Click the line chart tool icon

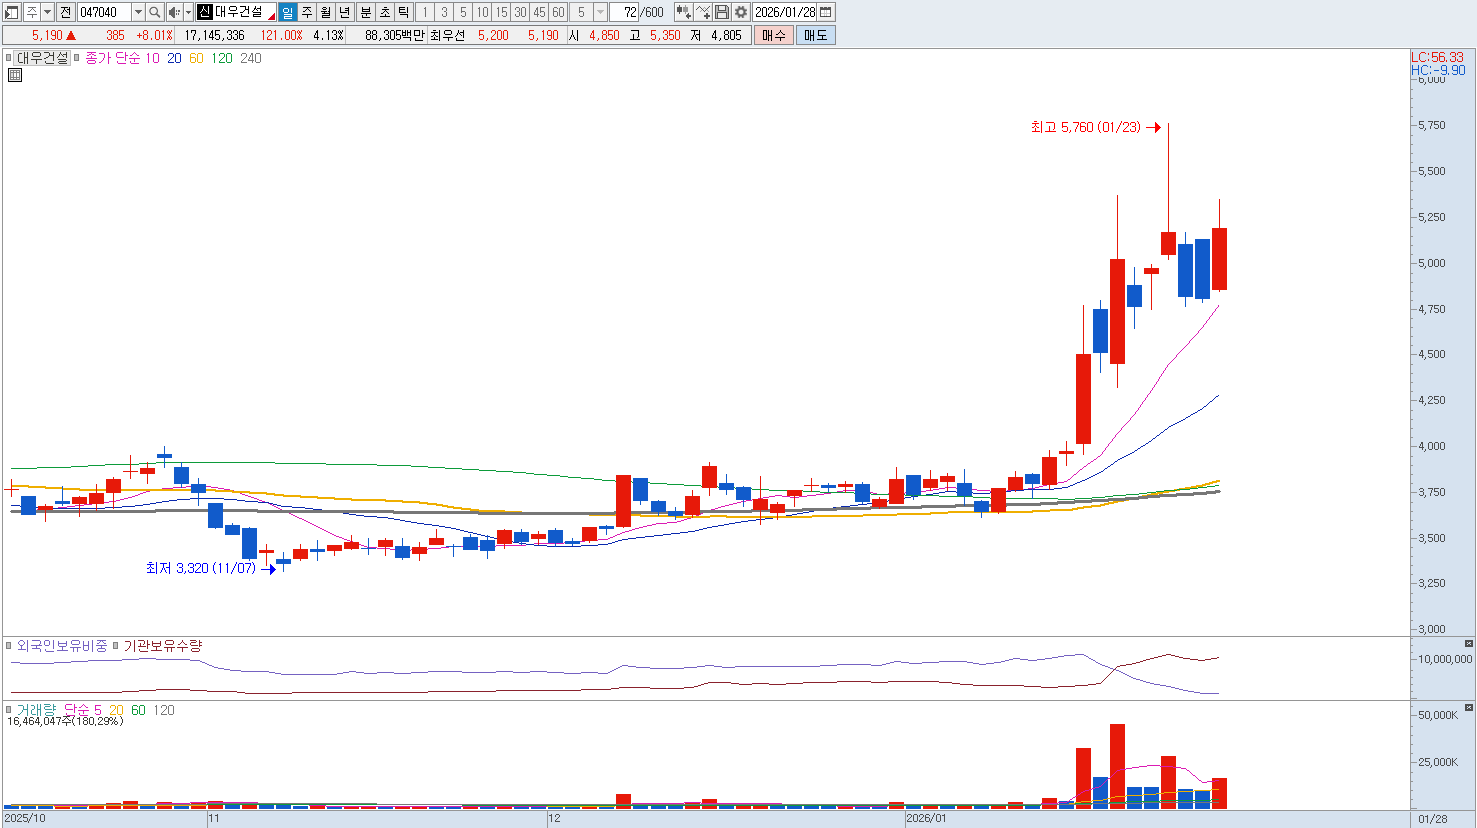[x=703, y=12]
